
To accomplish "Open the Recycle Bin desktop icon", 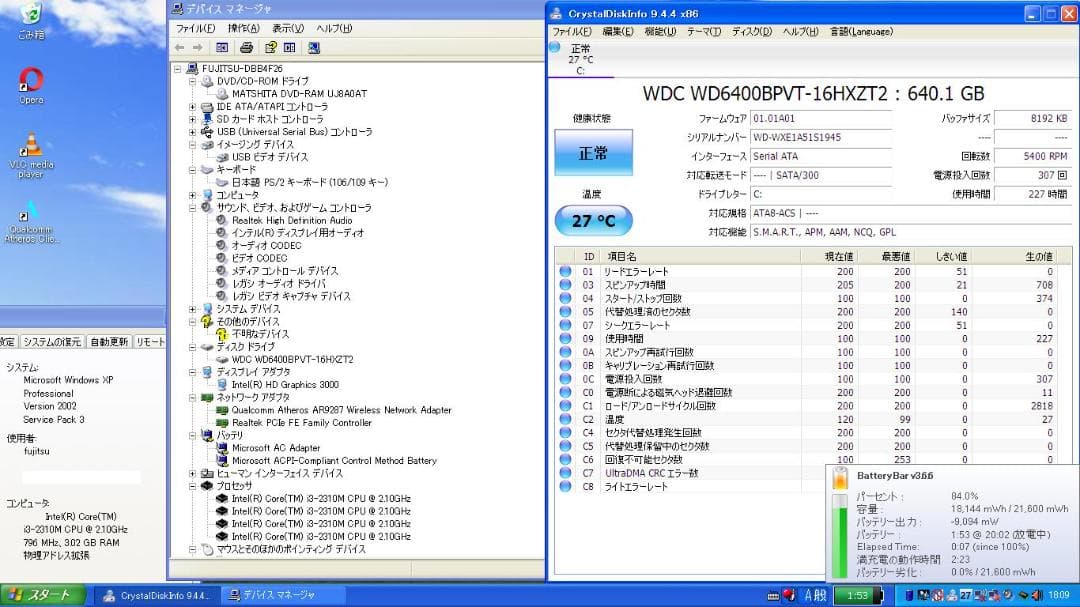I will click(31, 19).
